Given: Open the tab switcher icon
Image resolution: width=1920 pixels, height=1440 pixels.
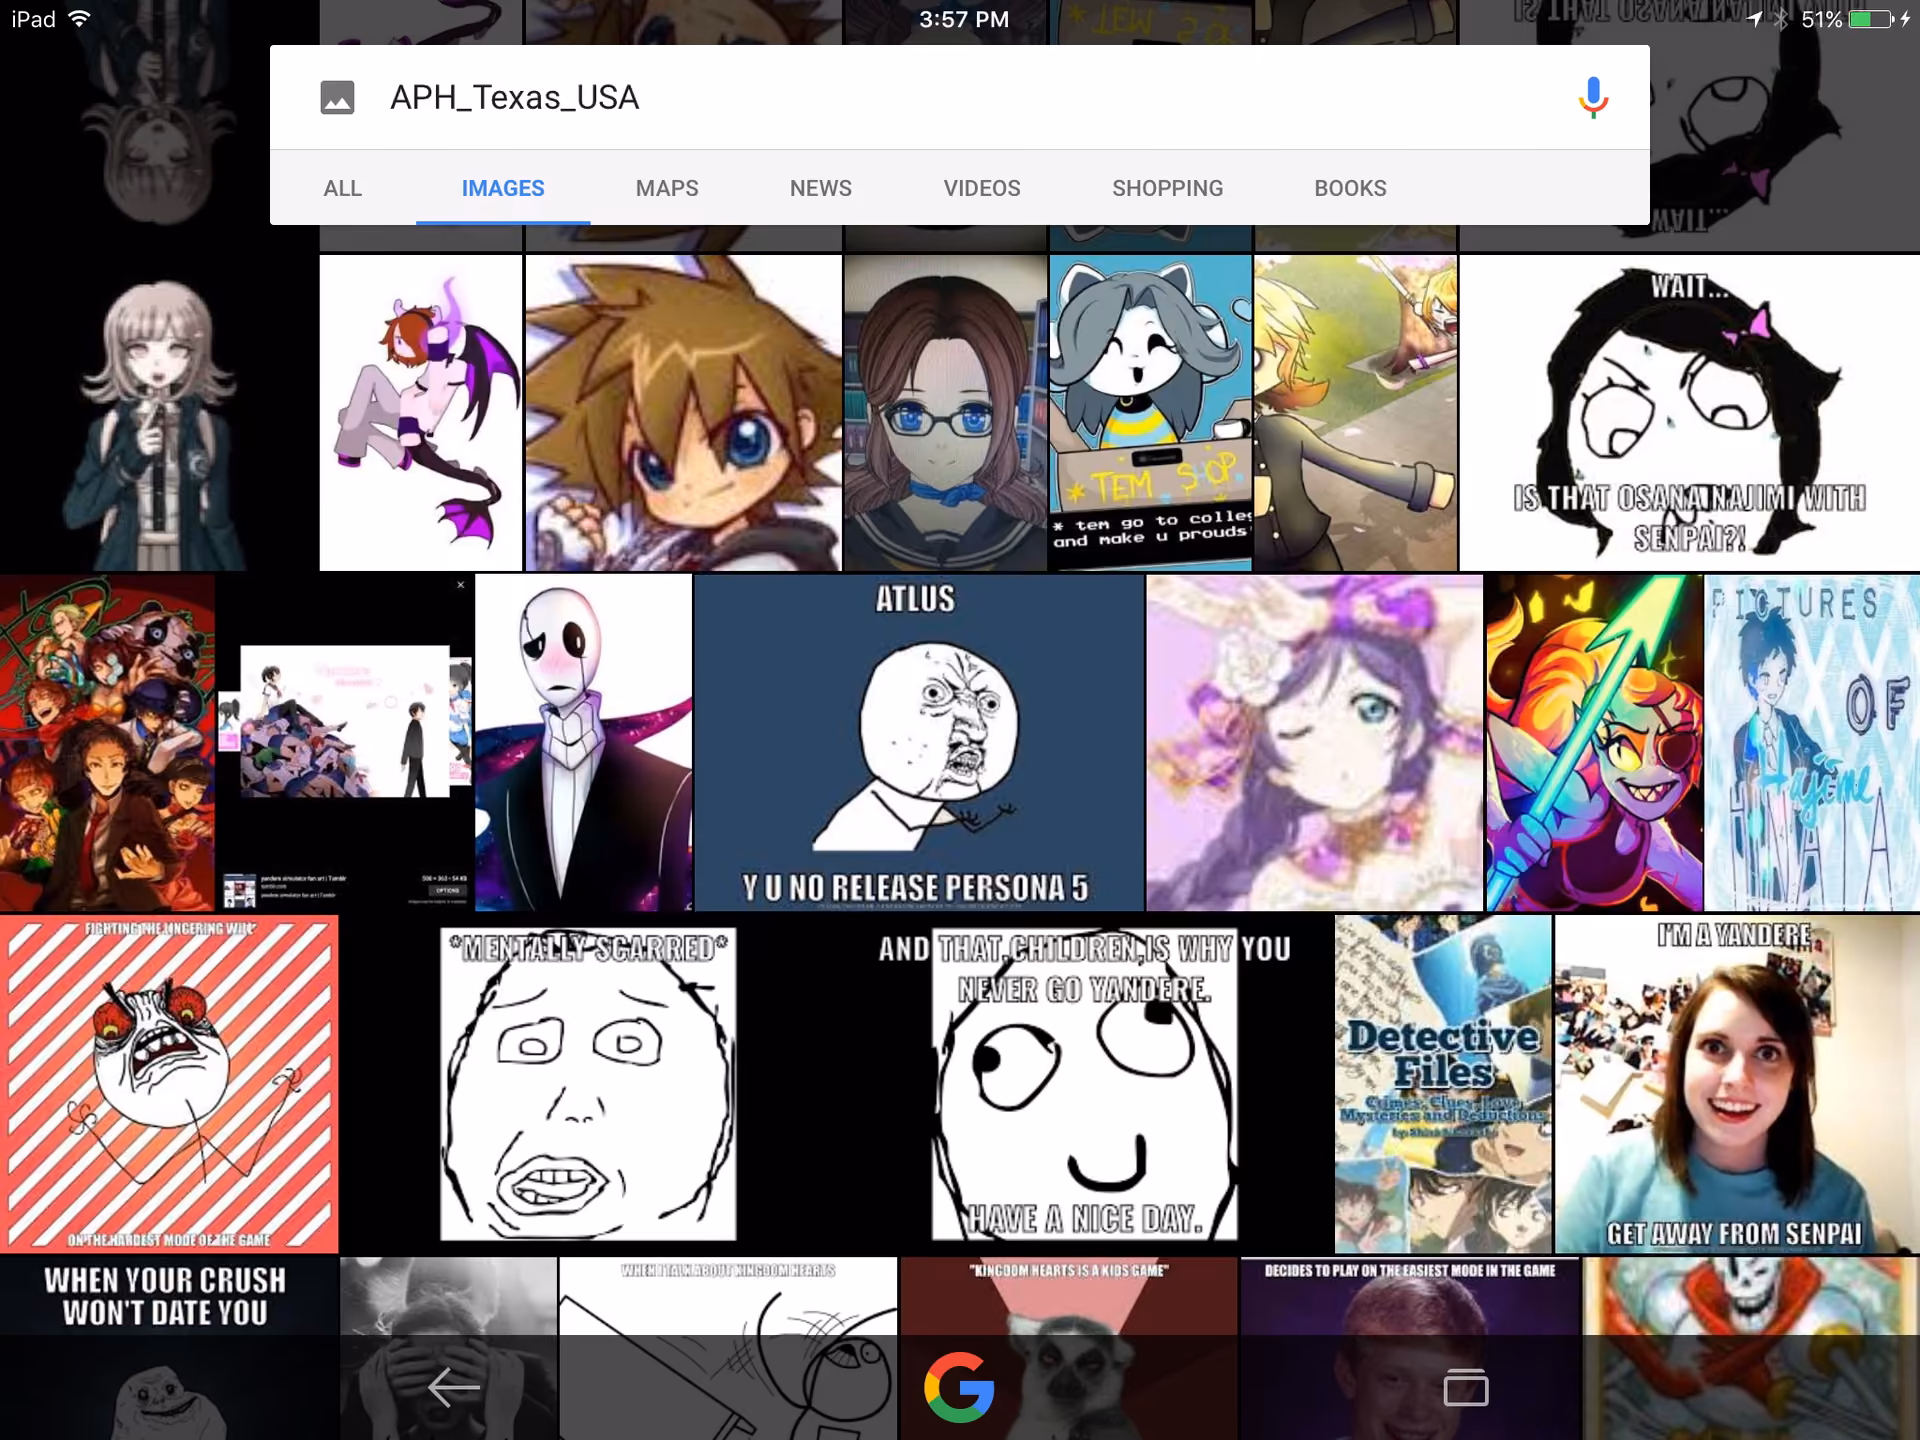Looking at the screenshot, I should (1466, 1388).
